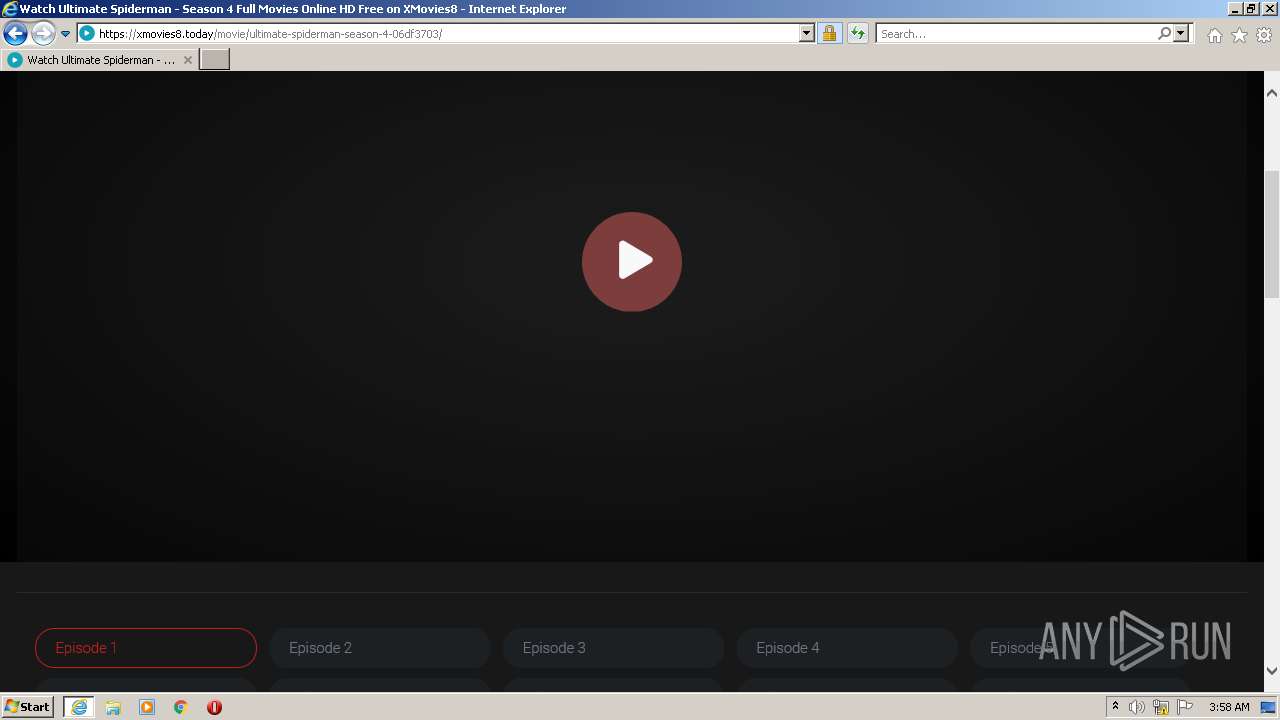Close the Watch Ultimate Spiderman tab
Screen dimensions: 1280x720
[x=187, y=60]
